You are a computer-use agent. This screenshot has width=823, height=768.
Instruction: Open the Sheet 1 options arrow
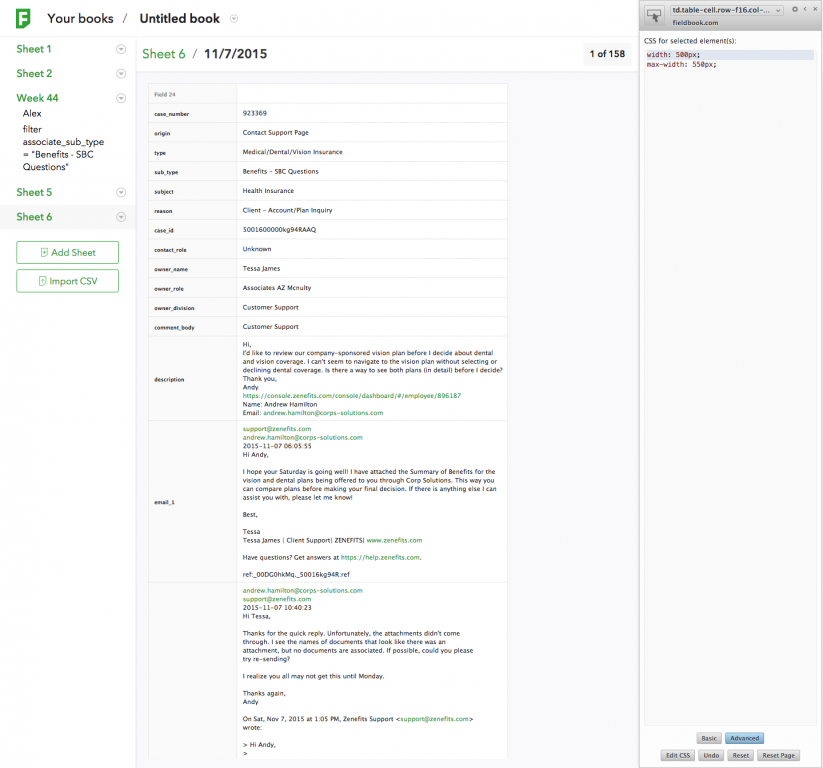tap(121, 49)
